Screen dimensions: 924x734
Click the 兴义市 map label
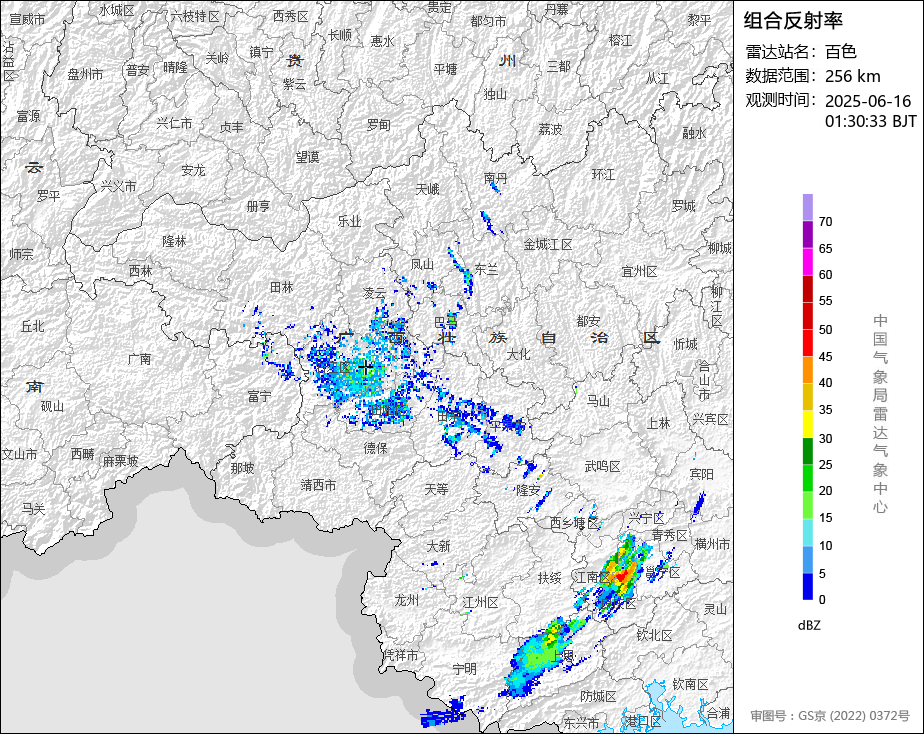pos(118,186)
